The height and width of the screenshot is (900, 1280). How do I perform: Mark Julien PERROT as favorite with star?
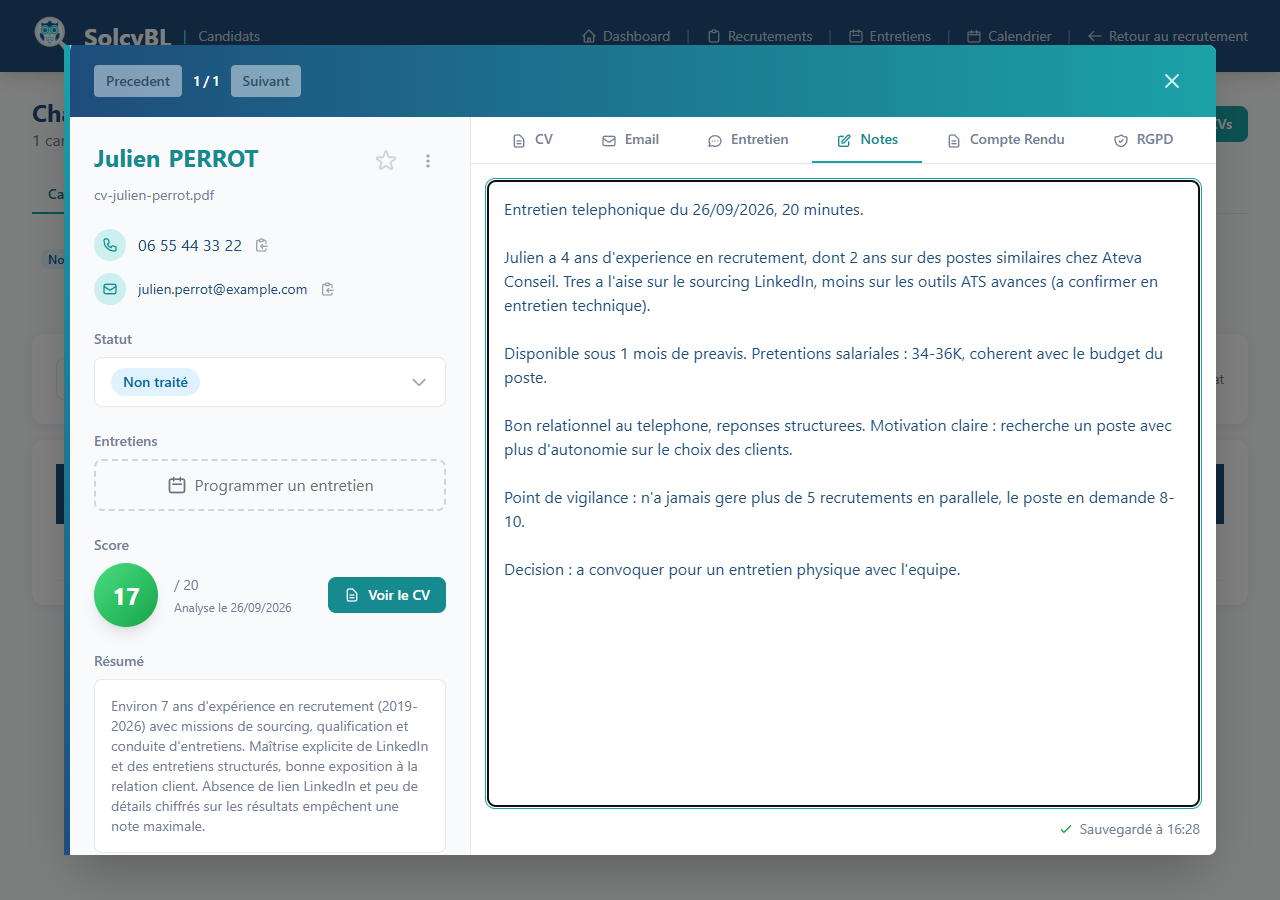click(x=386, y=160)
